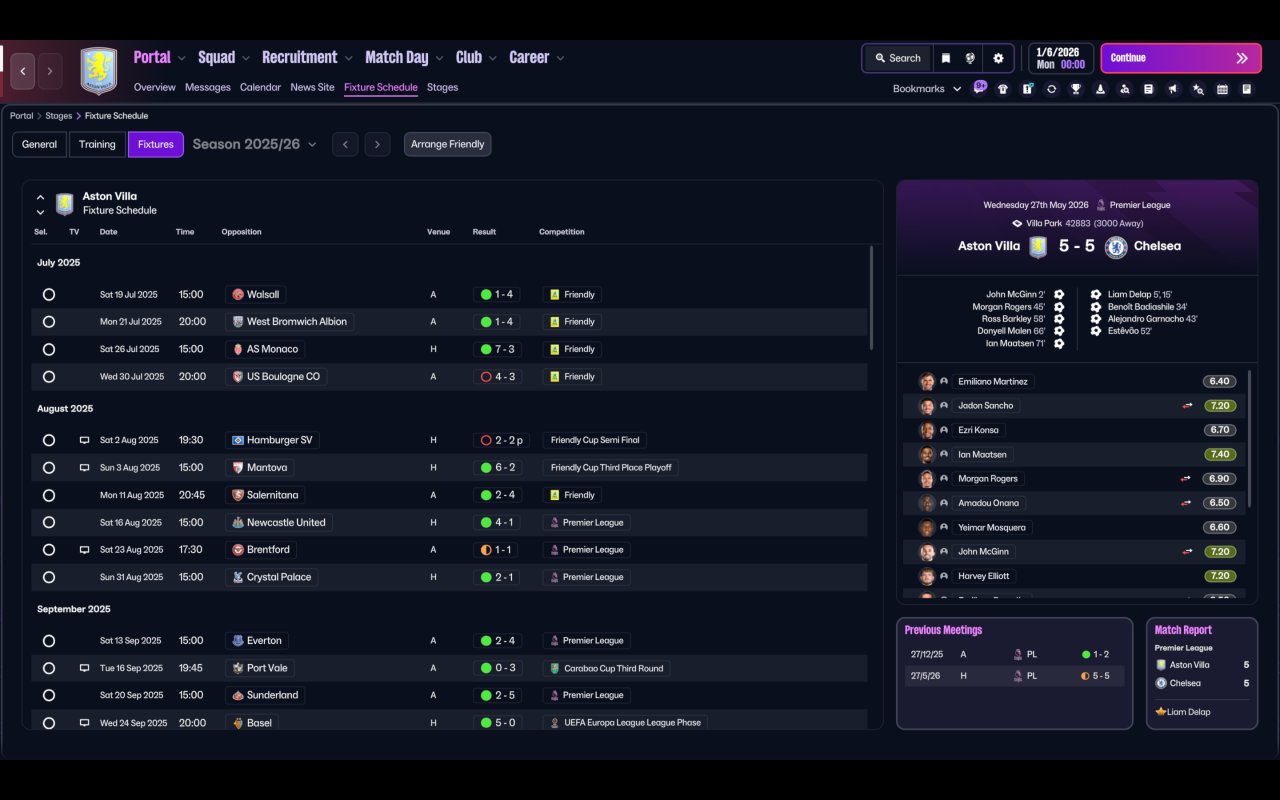Click the date and time display 1/6/2026
The image size is (1280, 800).
(1060, 58)
